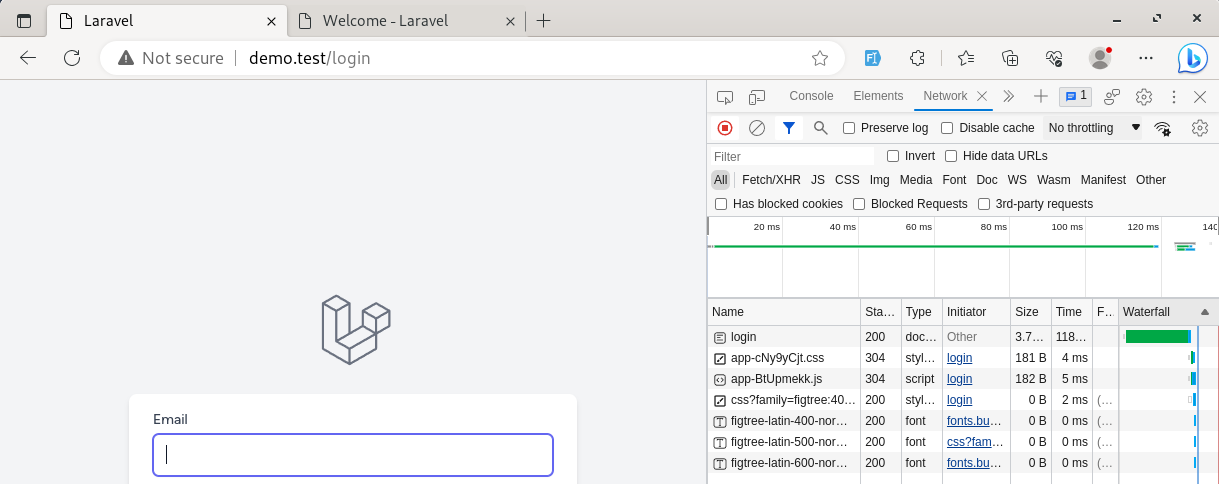Activate the inspect element picker in DevTools
The image size is (1219, 484).
pos(726,97)
